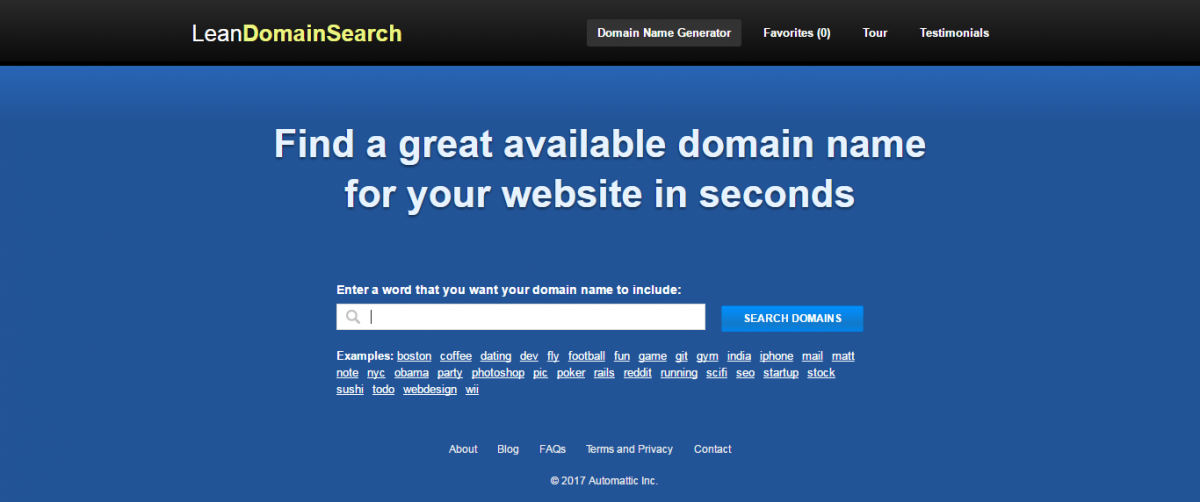This screenshot has height=502, width=1200.
Task: Click the reddit example keyword
Action: coord(638,373)
